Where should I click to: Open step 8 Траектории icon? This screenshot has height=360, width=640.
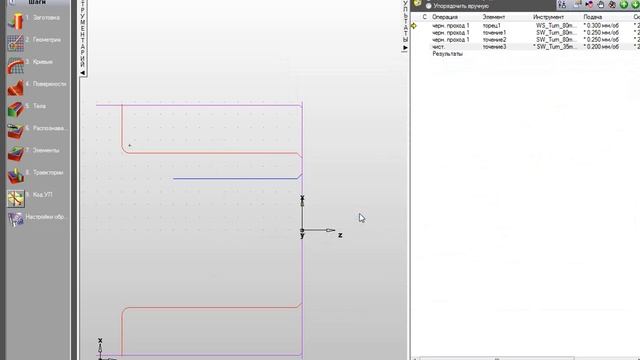tap(16, 176)
